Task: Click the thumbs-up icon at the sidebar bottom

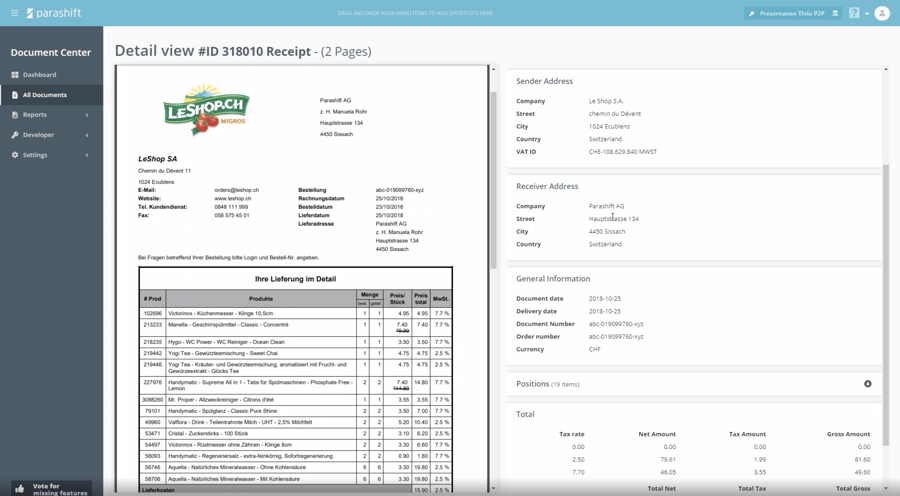Action: [20, 489]
